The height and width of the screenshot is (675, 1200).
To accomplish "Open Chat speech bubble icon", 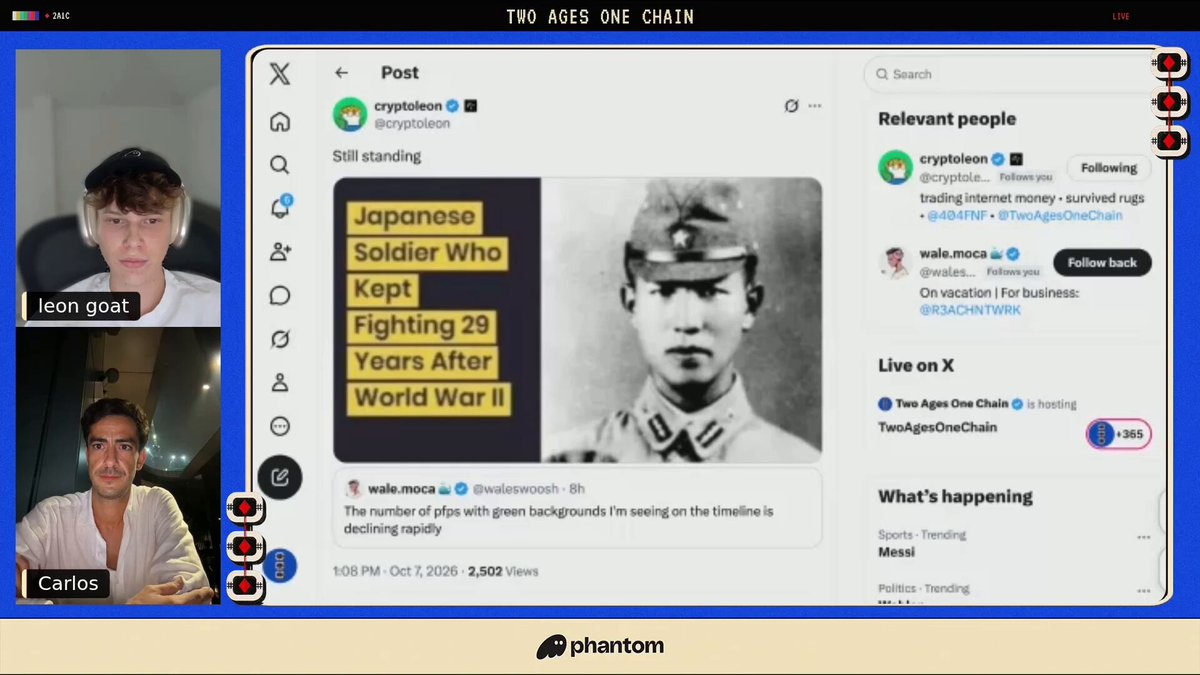I will click(280, 295).
